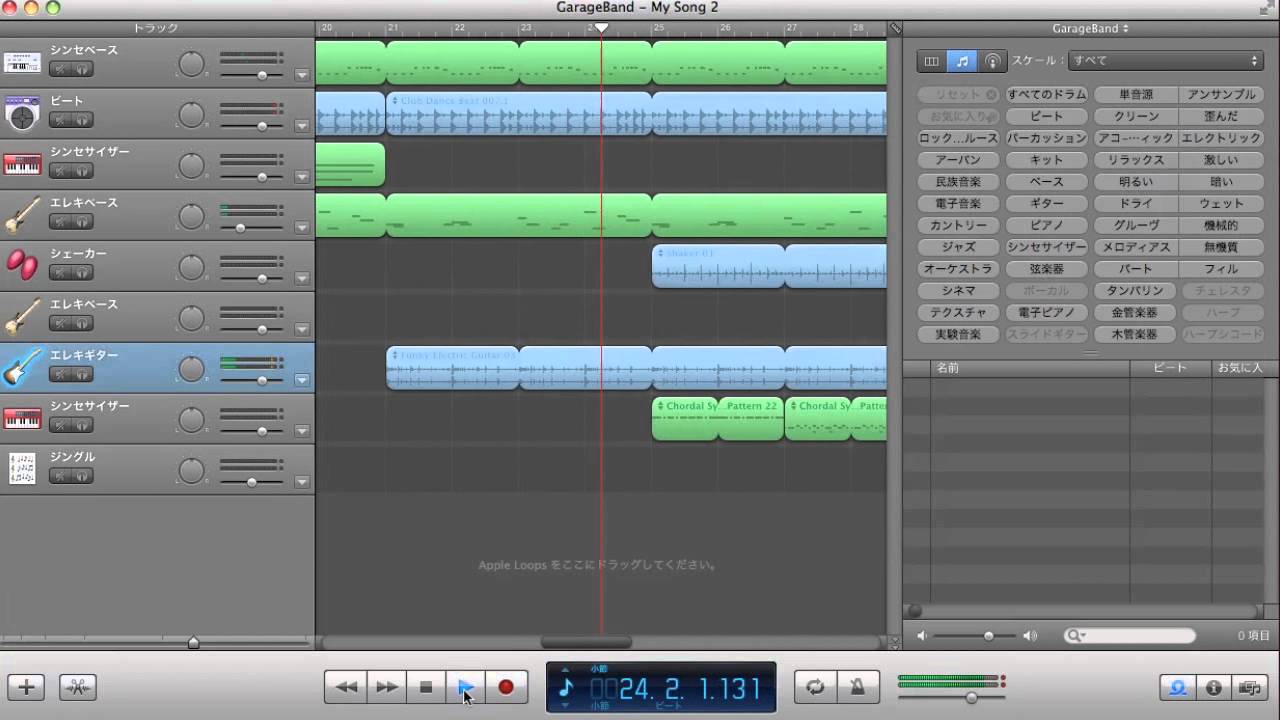
Task: Click the エレキギター blue guitar icon
Action: [22, 368]
